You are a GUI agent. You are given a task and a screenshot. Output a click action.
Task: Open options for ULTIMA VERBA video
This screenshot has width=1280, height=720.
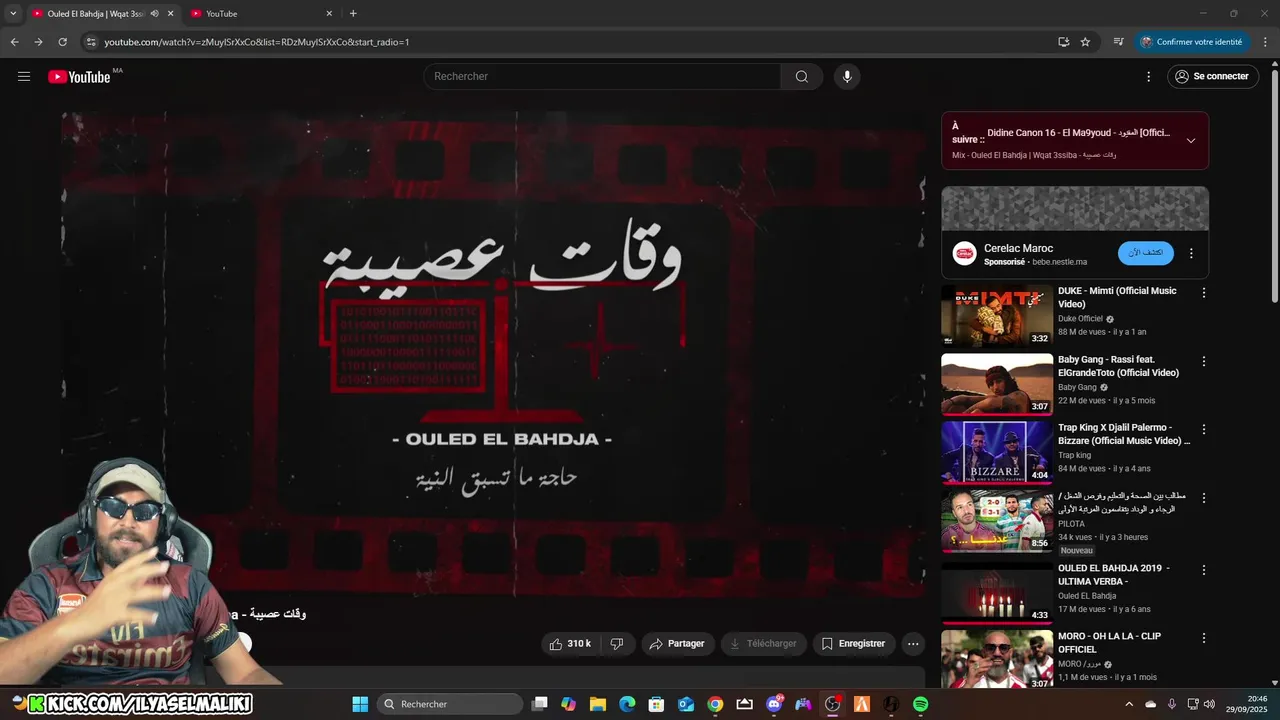click(1204, 570)
